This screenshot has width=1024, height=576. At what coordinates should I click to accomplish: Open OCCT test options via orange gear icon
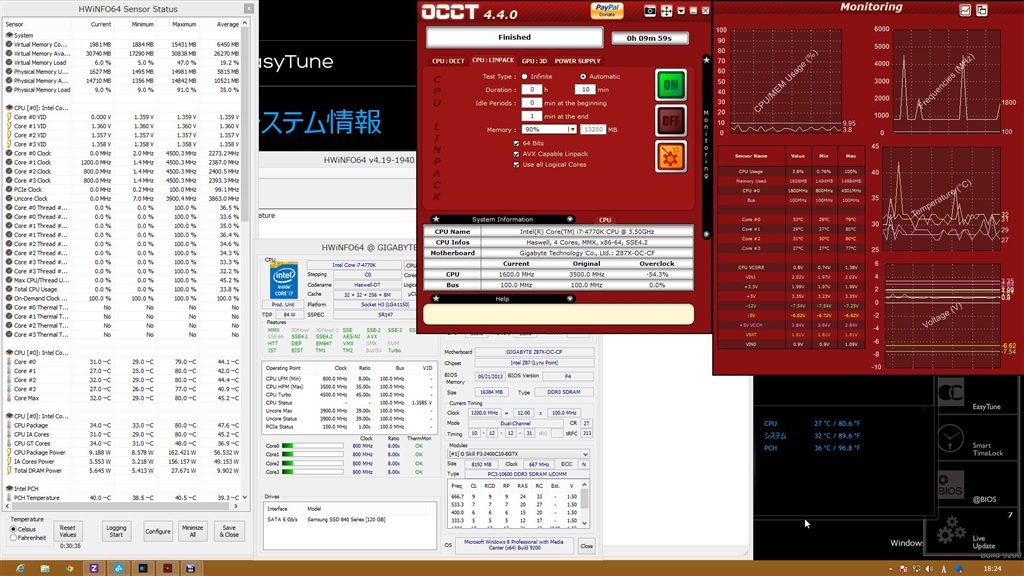click(x=671, y=157)
